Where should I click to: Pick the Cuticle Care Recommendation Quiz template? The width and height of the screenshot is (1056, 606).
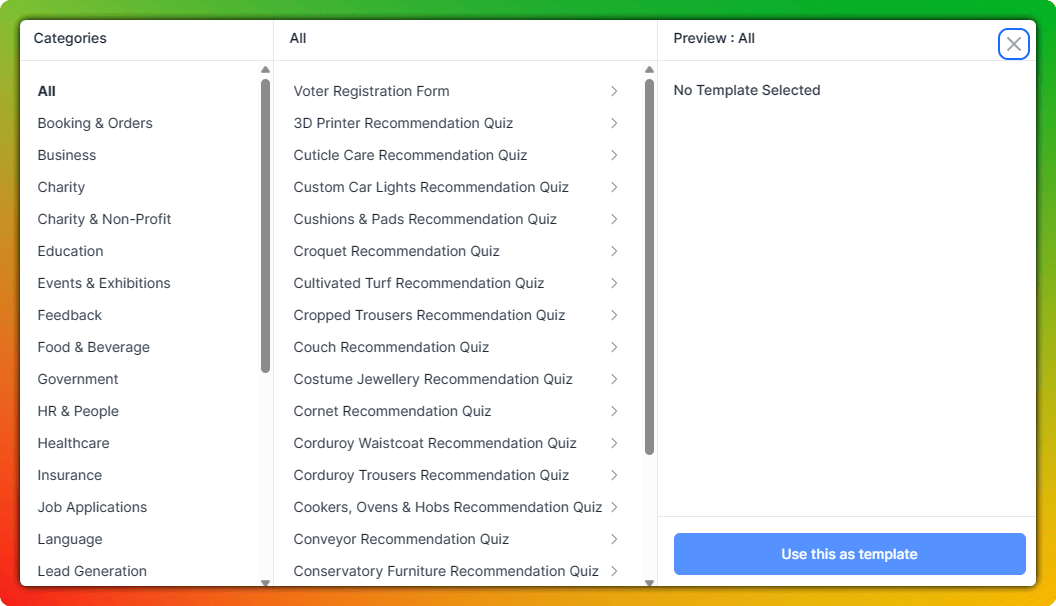[x=410, y=155]
